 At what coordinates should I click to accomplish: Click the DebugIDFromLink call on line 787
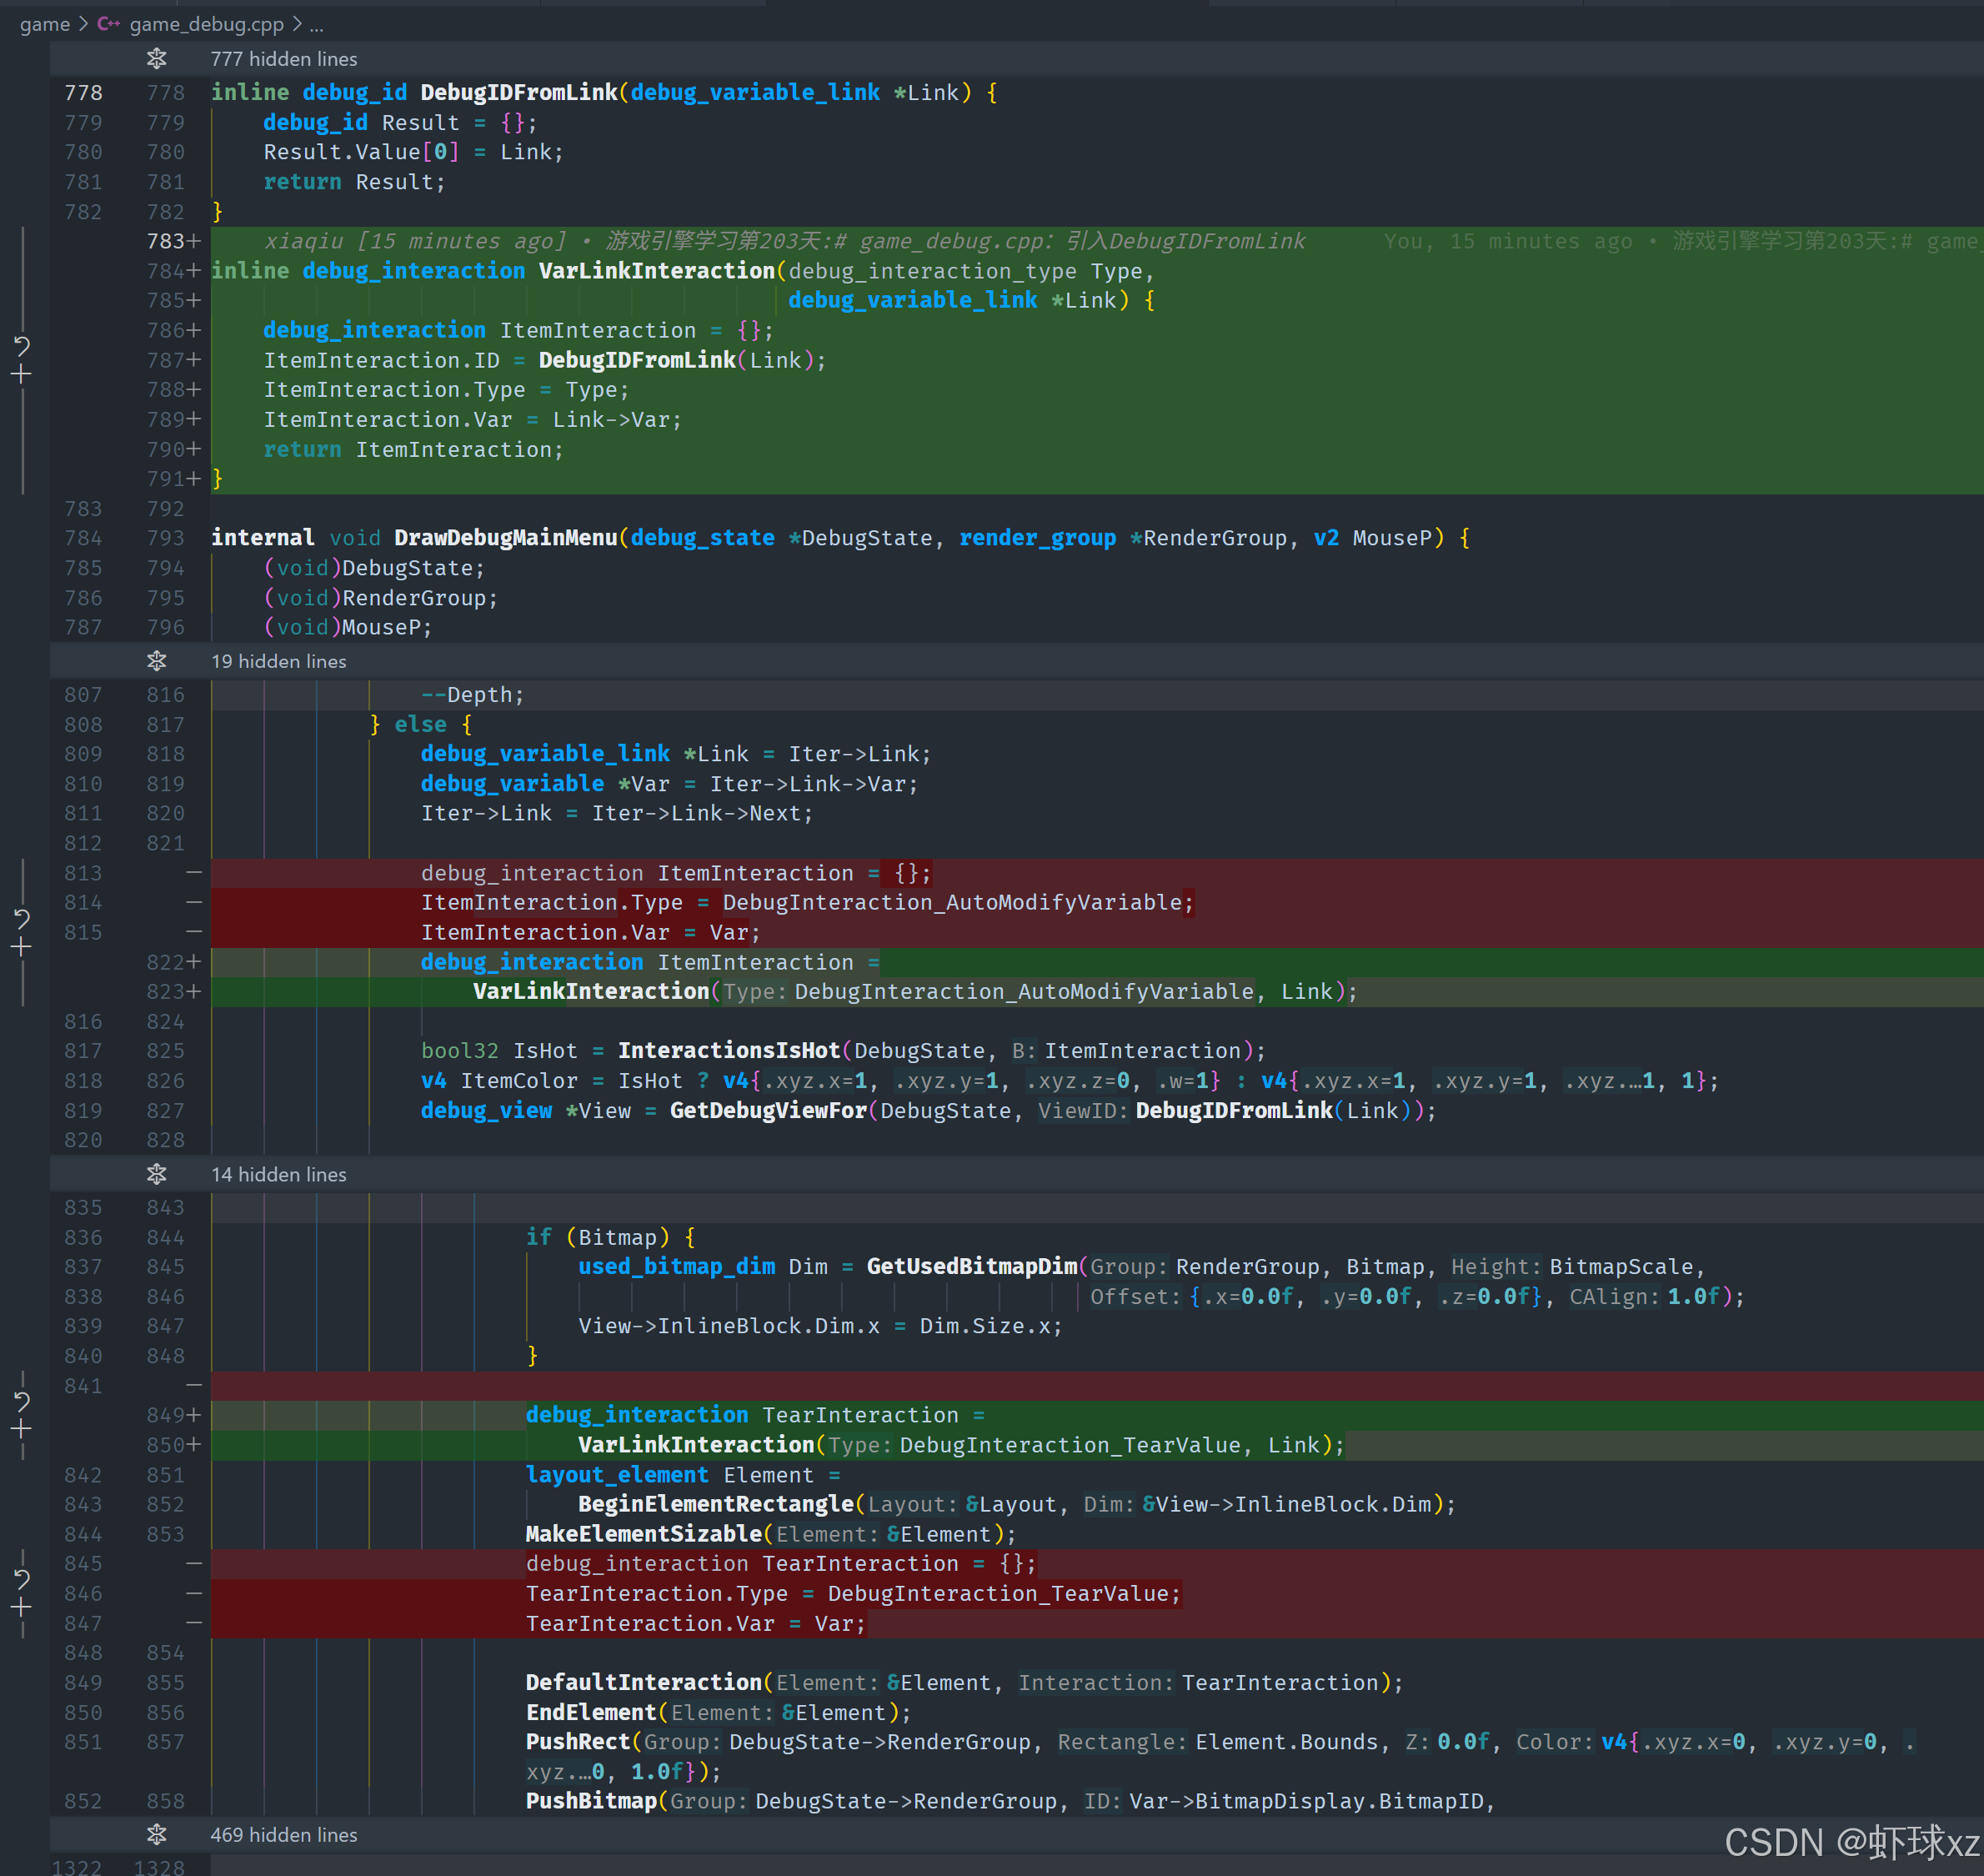636,360
